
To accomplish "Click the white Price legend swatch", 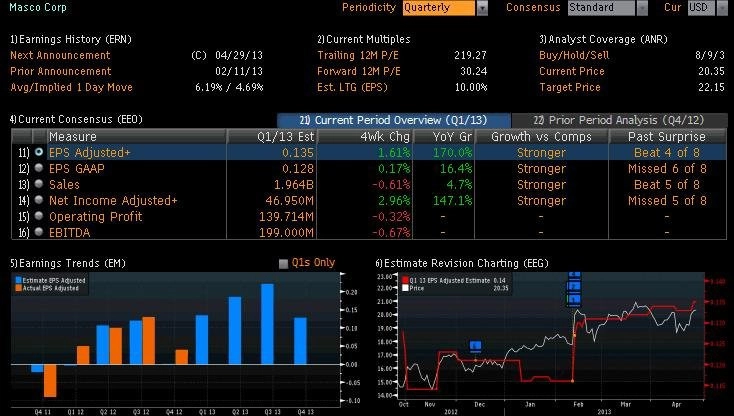I will tap(405, 288).
